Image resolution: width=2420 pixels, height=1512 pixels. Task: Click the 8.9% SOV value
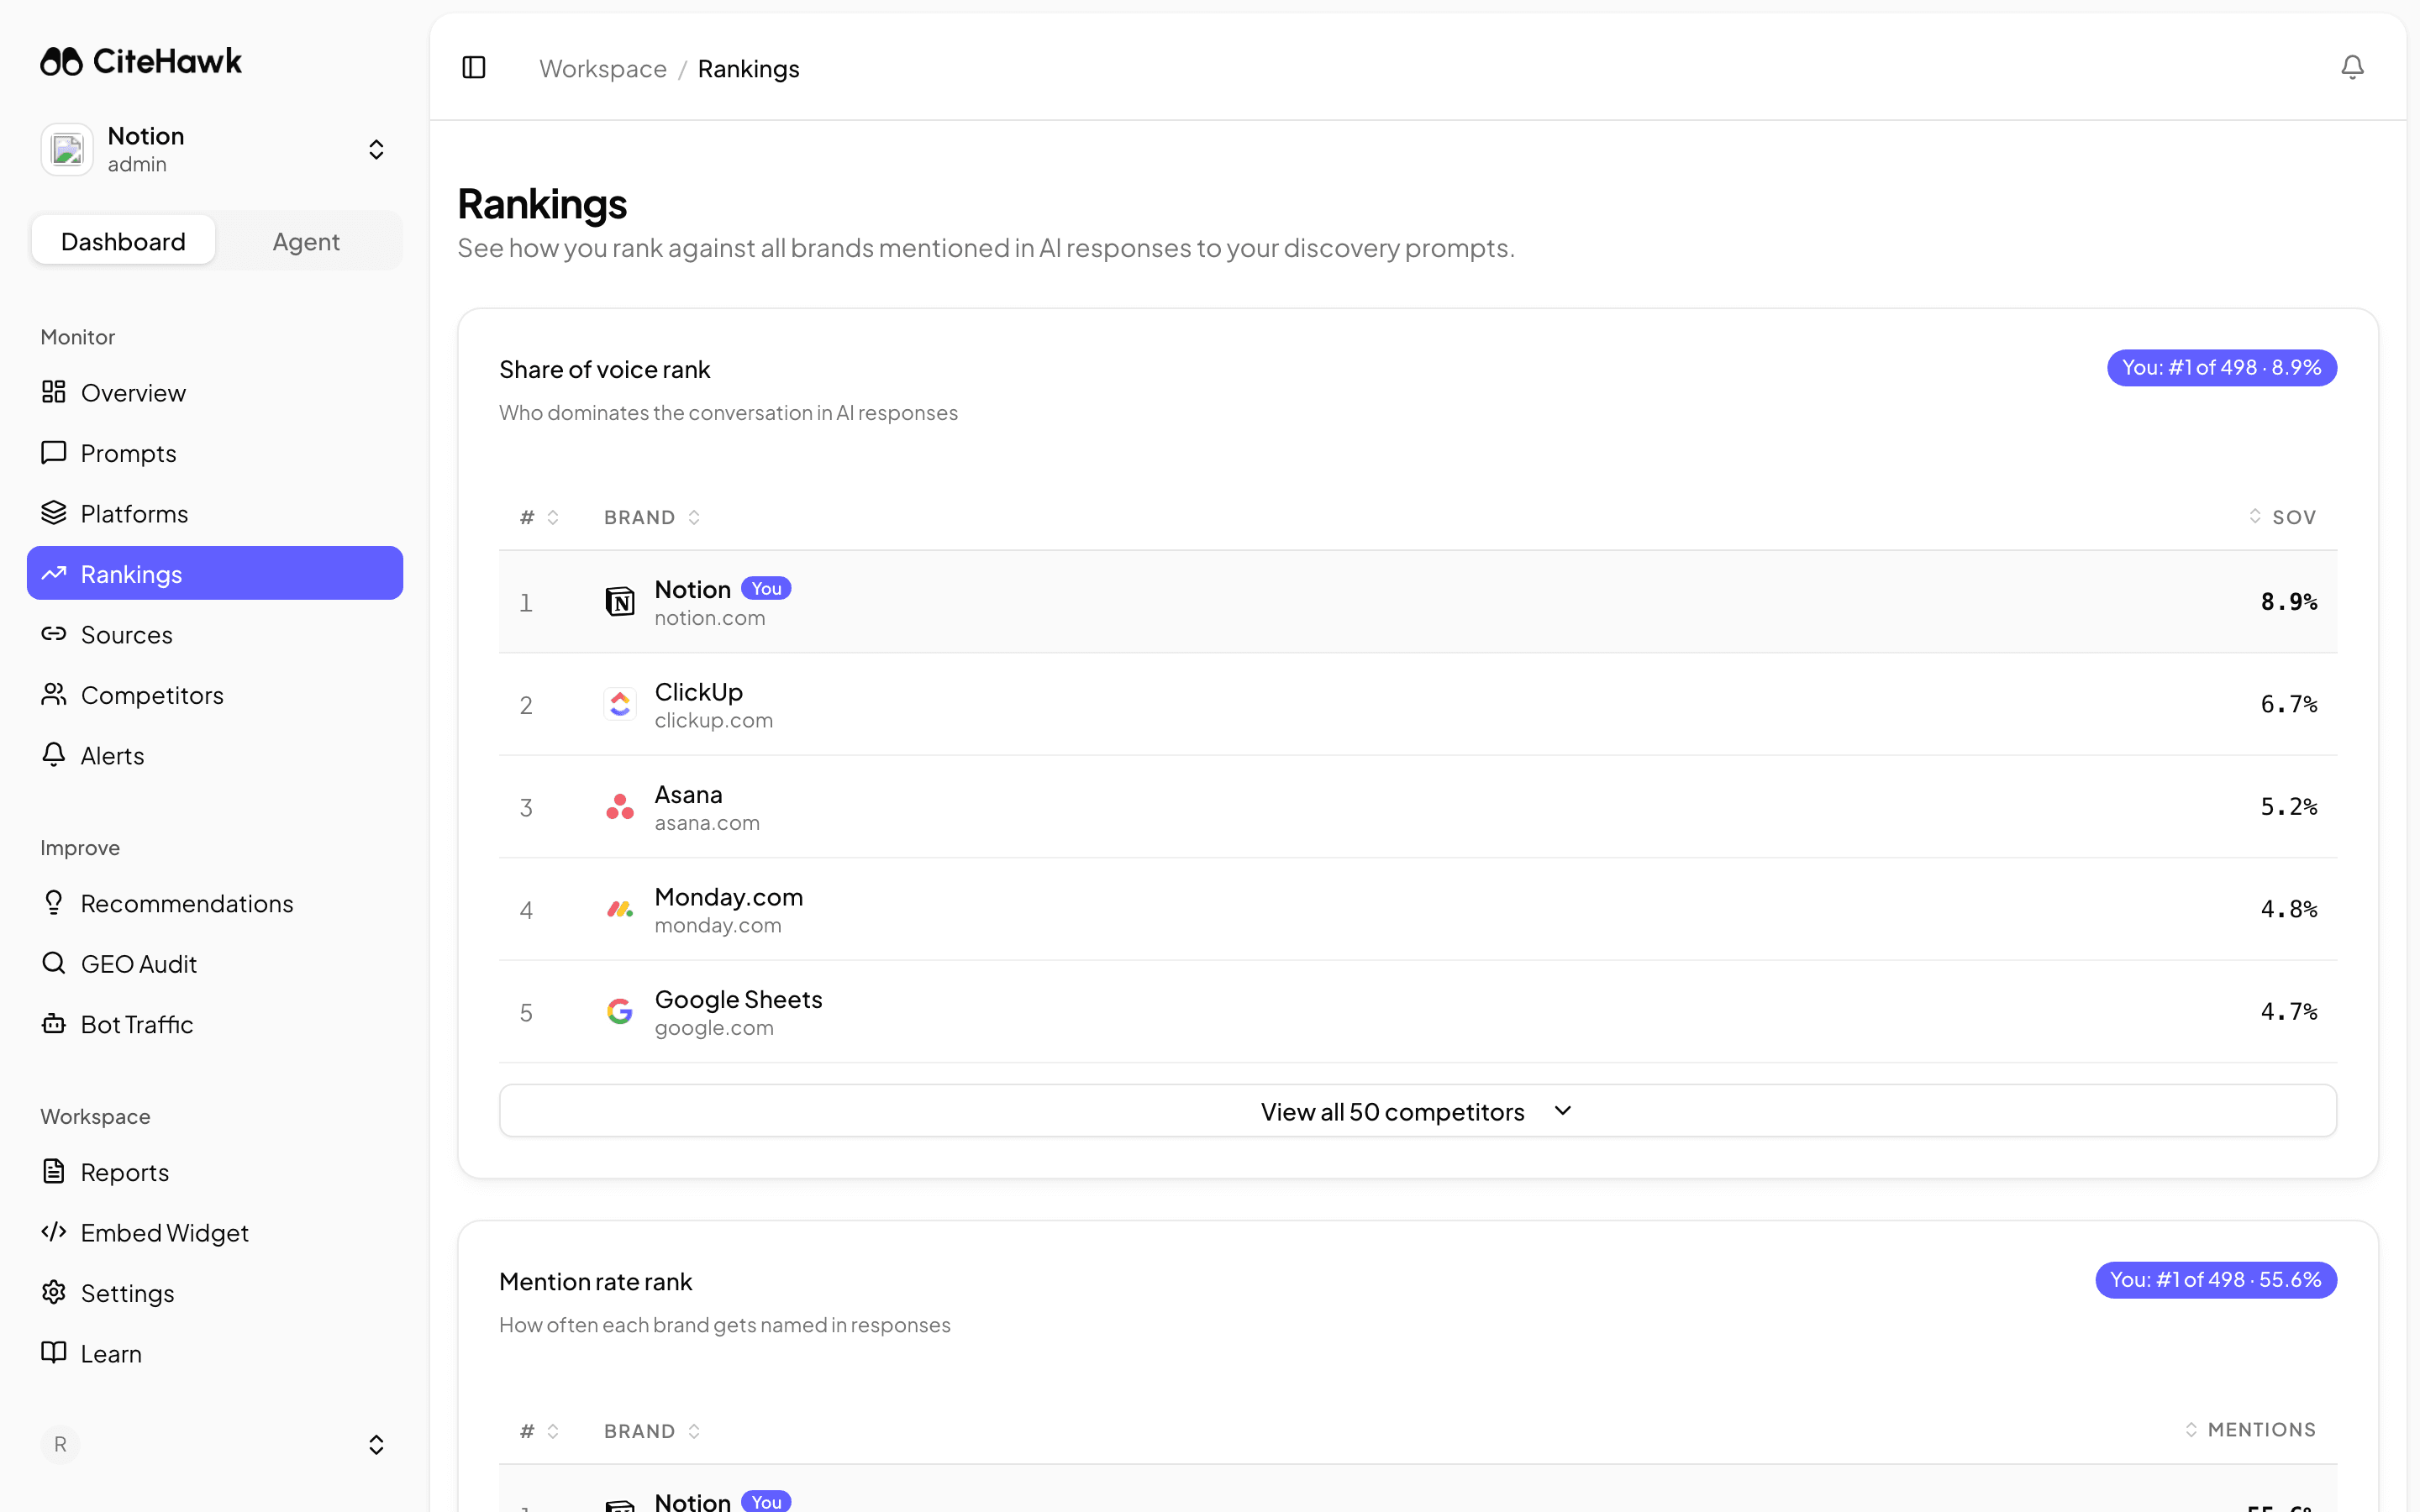pyautogui.click(x=2289, y=601)
